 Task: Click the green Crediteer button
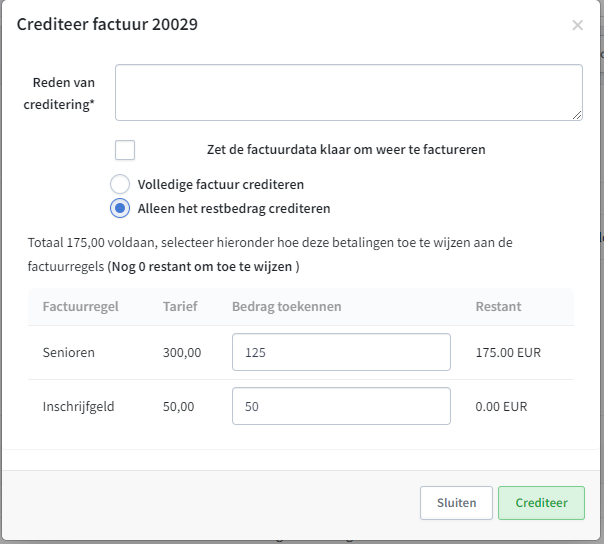(x=541, y=503)
